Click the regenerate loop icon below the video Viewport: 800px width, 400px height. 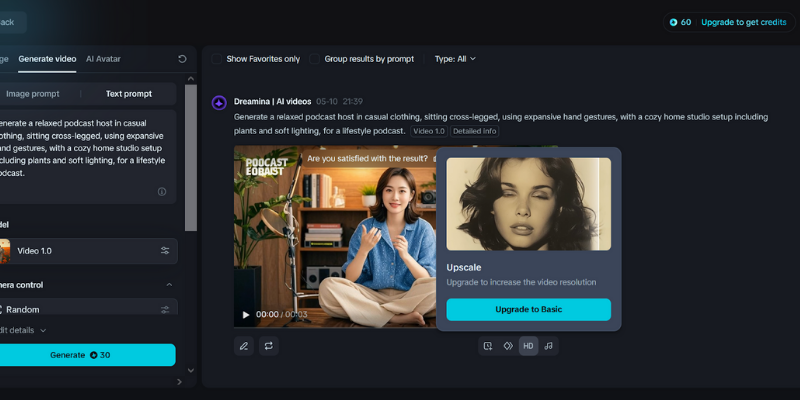click(x=268, y=346)
